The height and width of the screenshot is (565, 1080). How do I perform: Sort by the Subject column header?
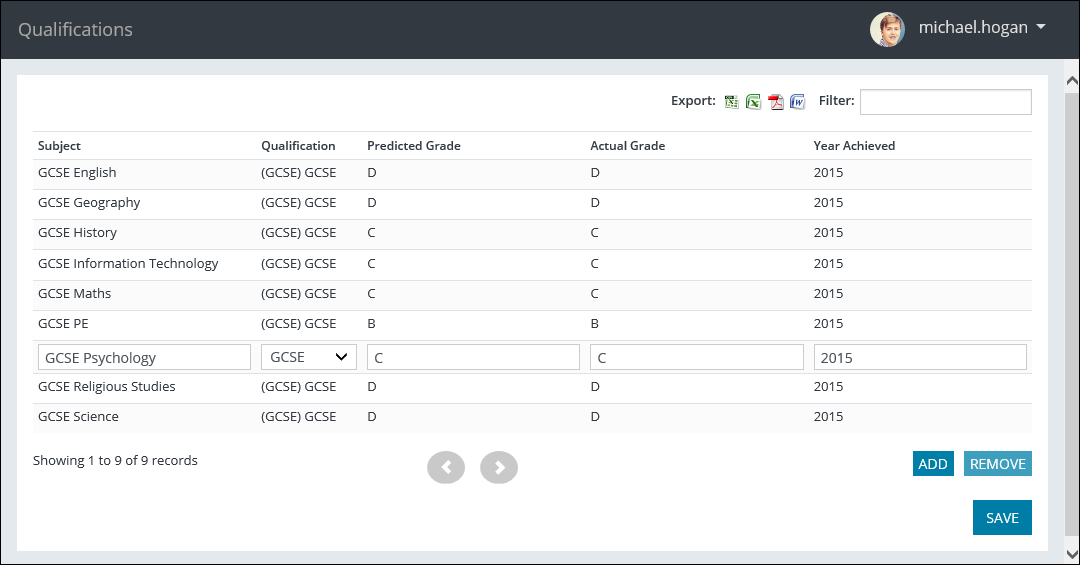click(60, 146)
